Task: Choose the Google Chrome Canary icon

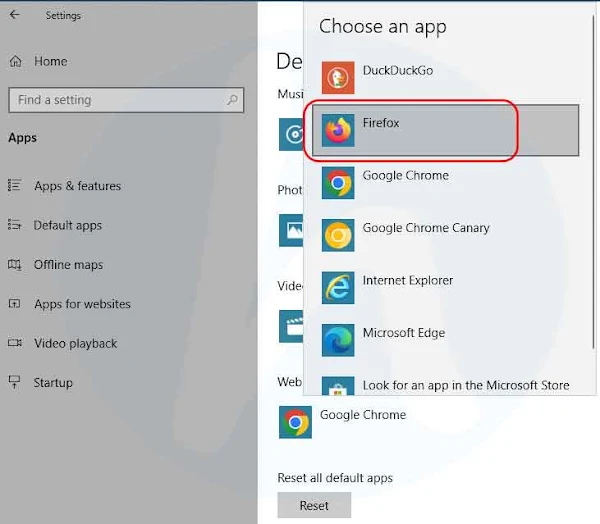Action: (338, 235)
